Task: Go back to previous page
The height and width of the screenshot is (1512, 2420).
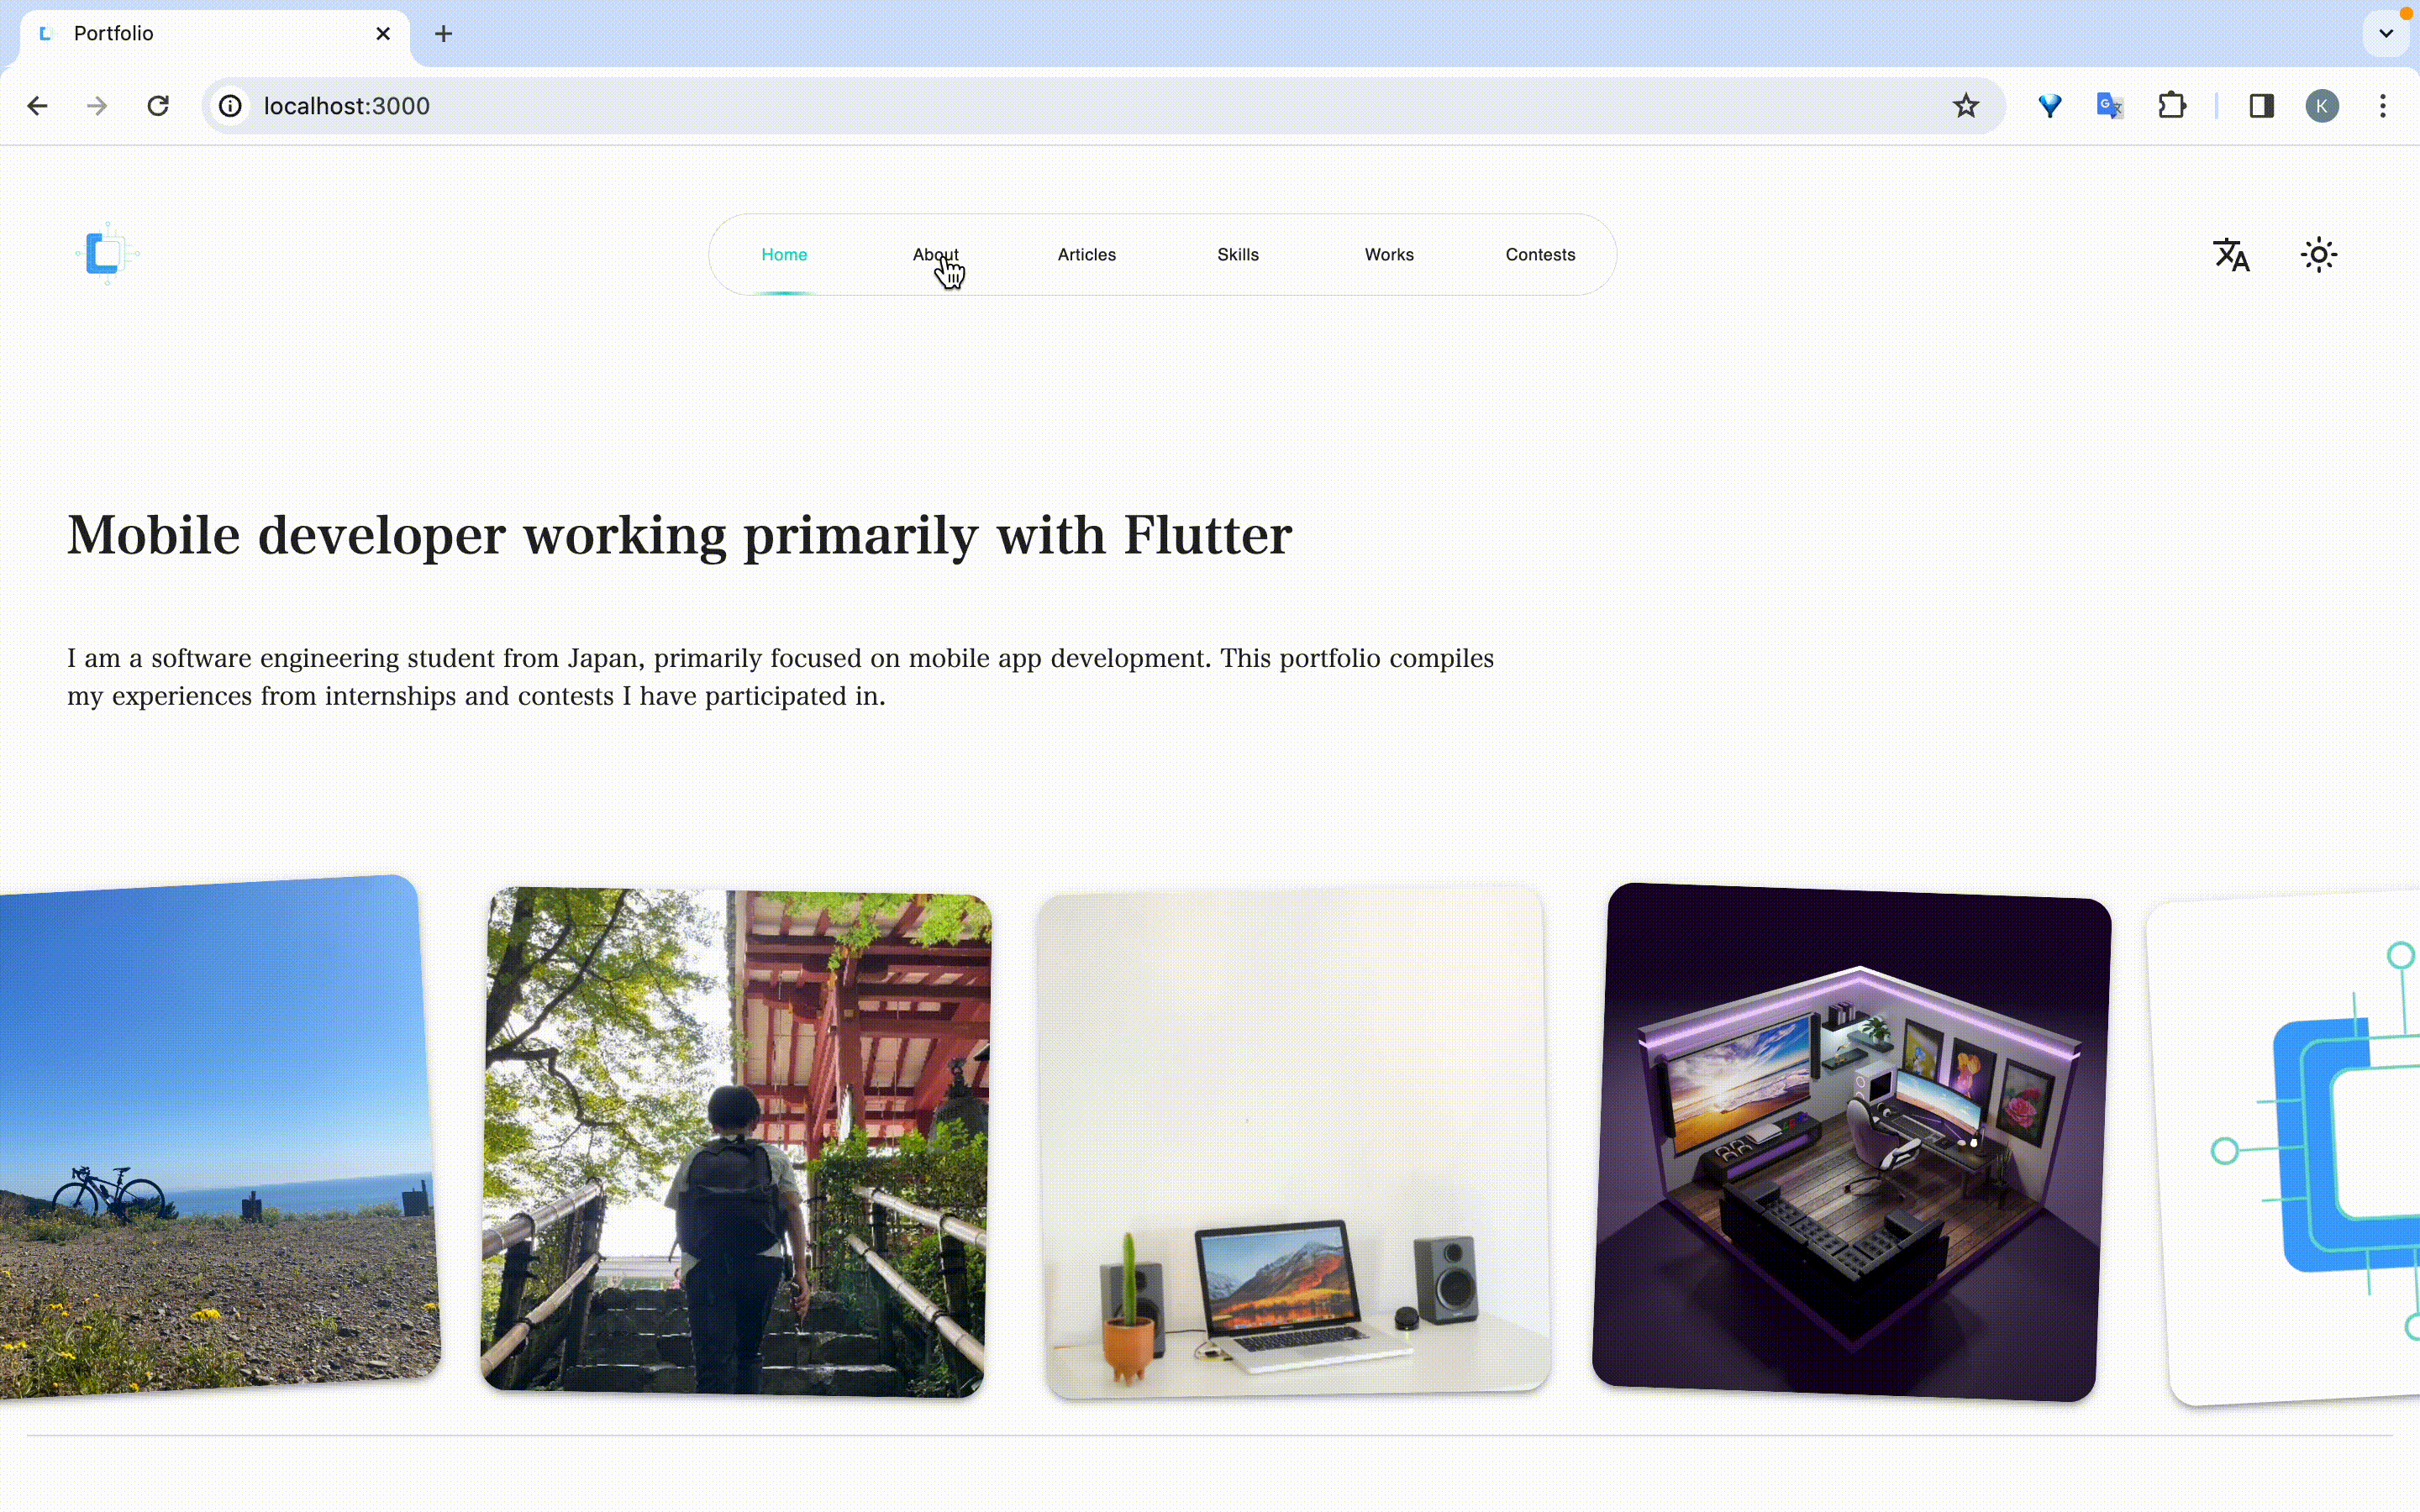Action: 37,106
